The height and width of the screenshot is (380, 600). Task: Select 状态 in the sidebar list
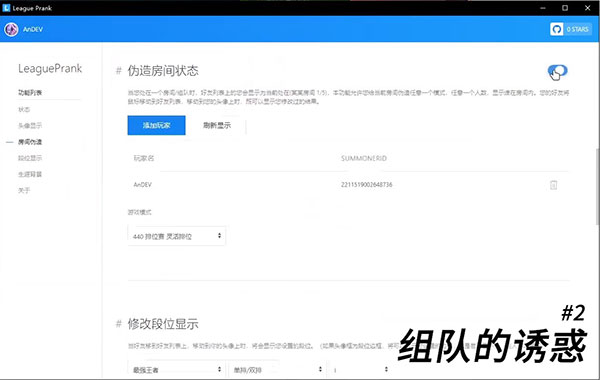24,109
